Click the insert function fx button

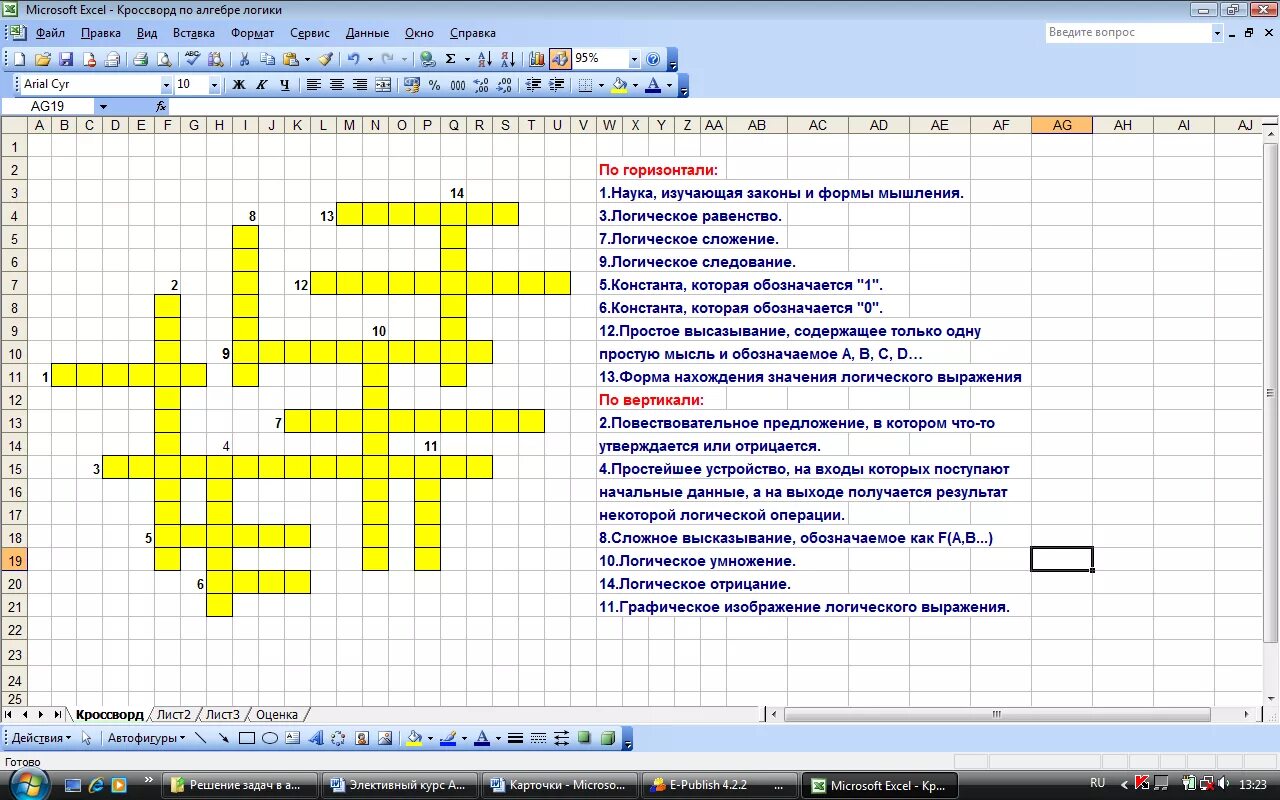(161, 106)
